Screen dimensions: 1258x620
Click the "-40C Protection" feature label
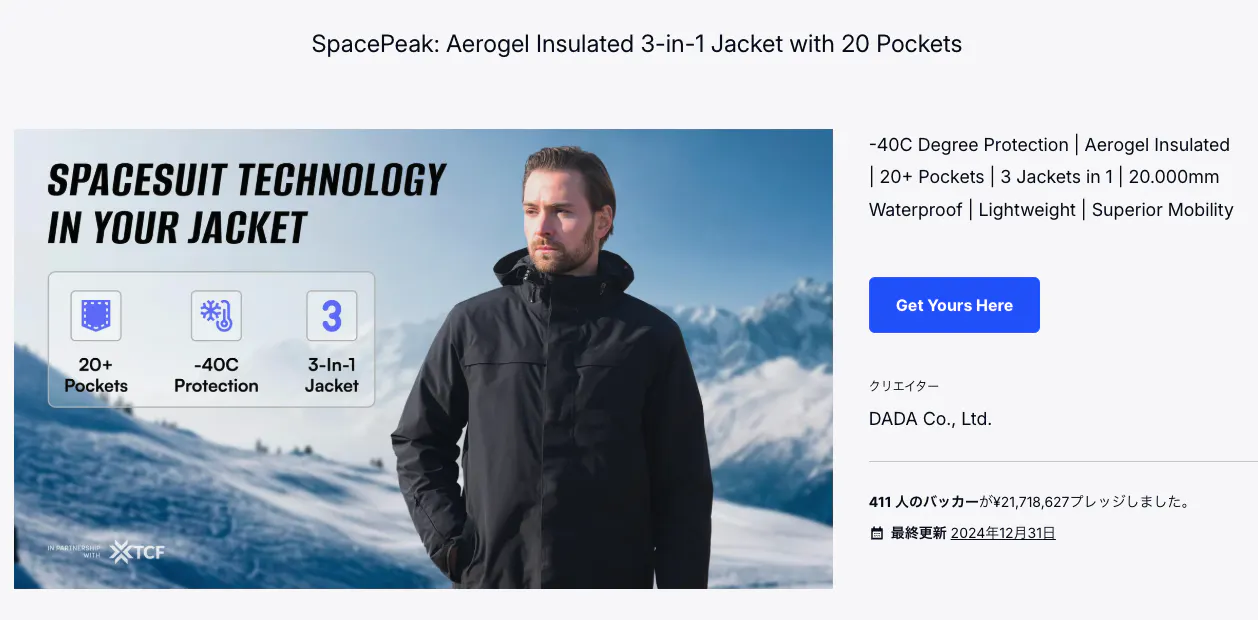[216, 375]
